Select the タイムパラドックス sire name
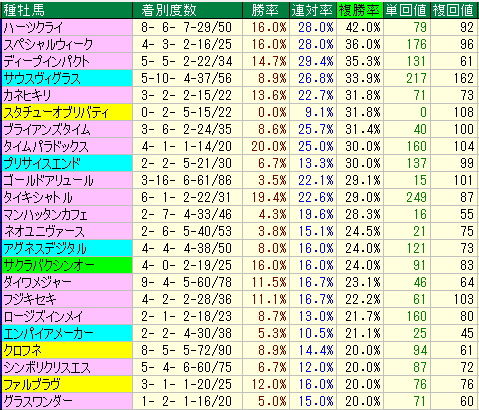The width and height of the screenshot is (479, 410). pos(46,146)
